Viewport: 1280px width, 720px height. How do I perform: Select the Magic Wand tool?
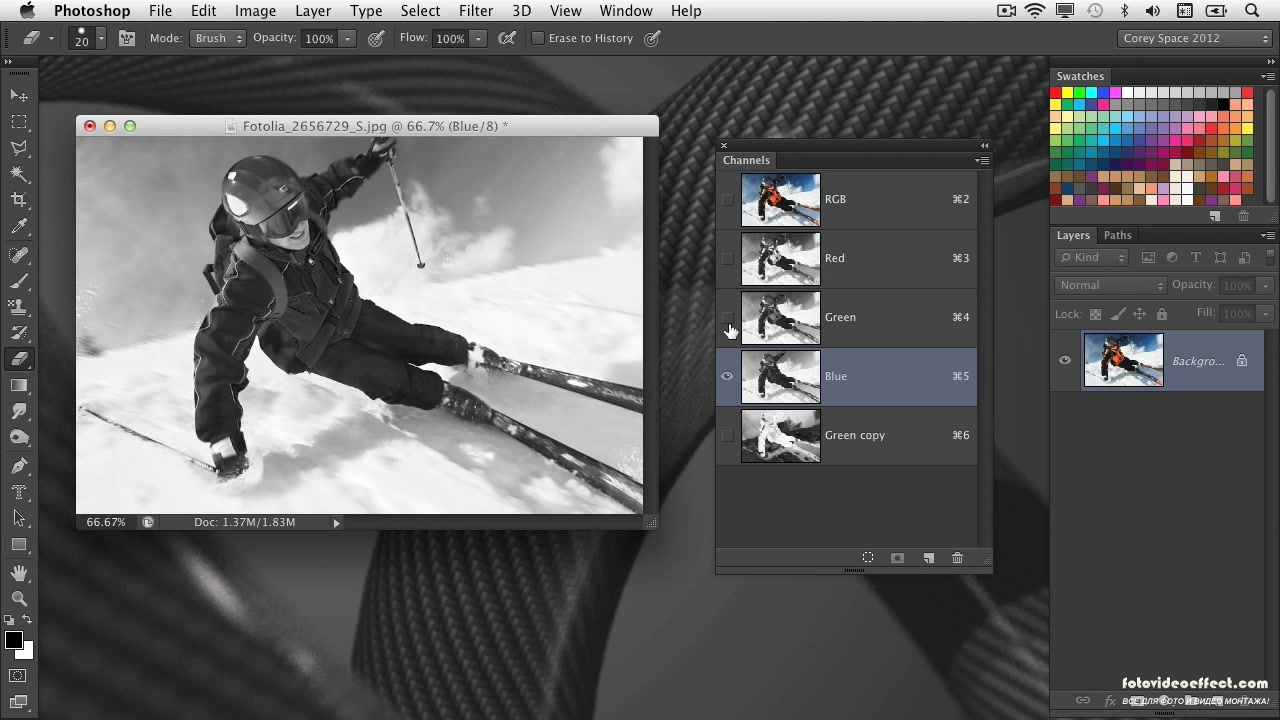tap(19, 174)
